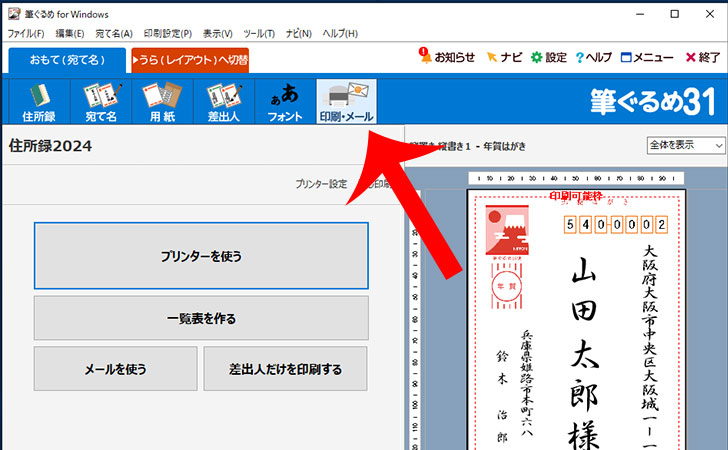Open the 表示(V) menu
Screen dimensions: 728x450
point(218,33)
